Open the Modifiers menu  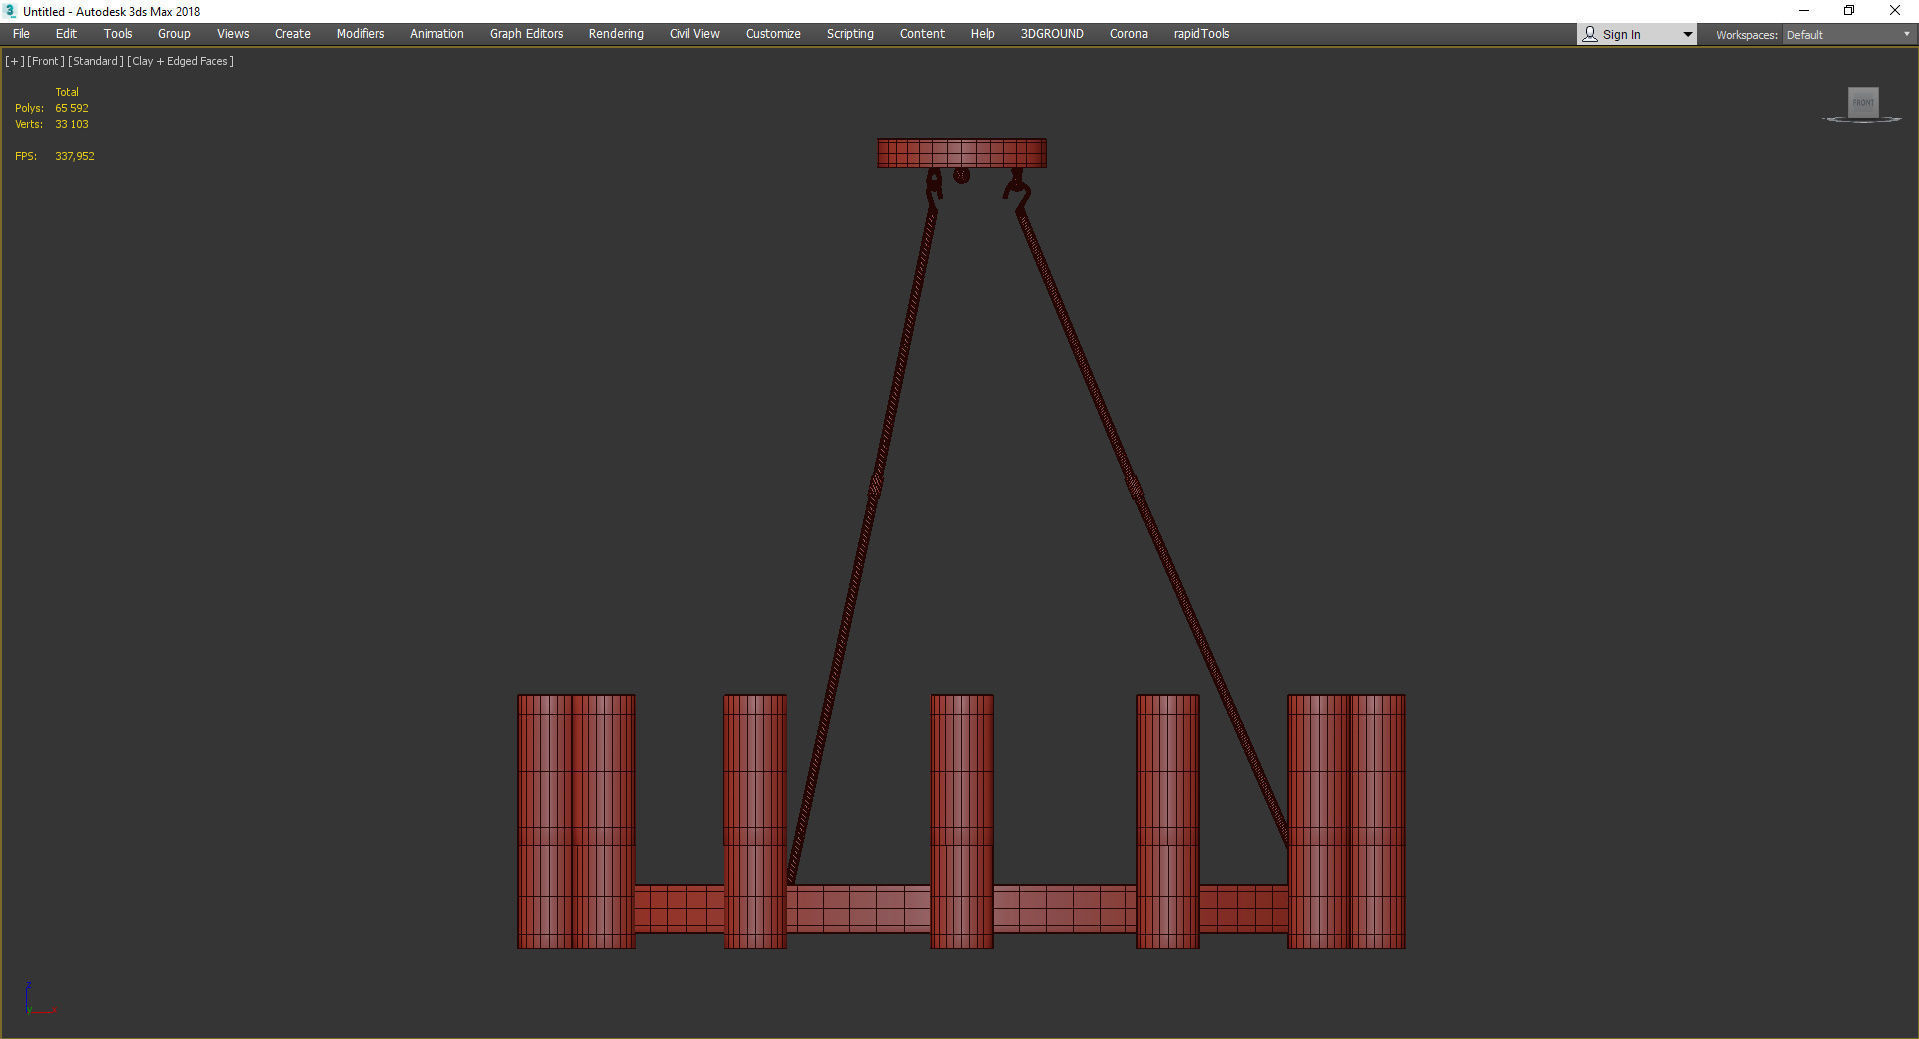pos(360,34)
